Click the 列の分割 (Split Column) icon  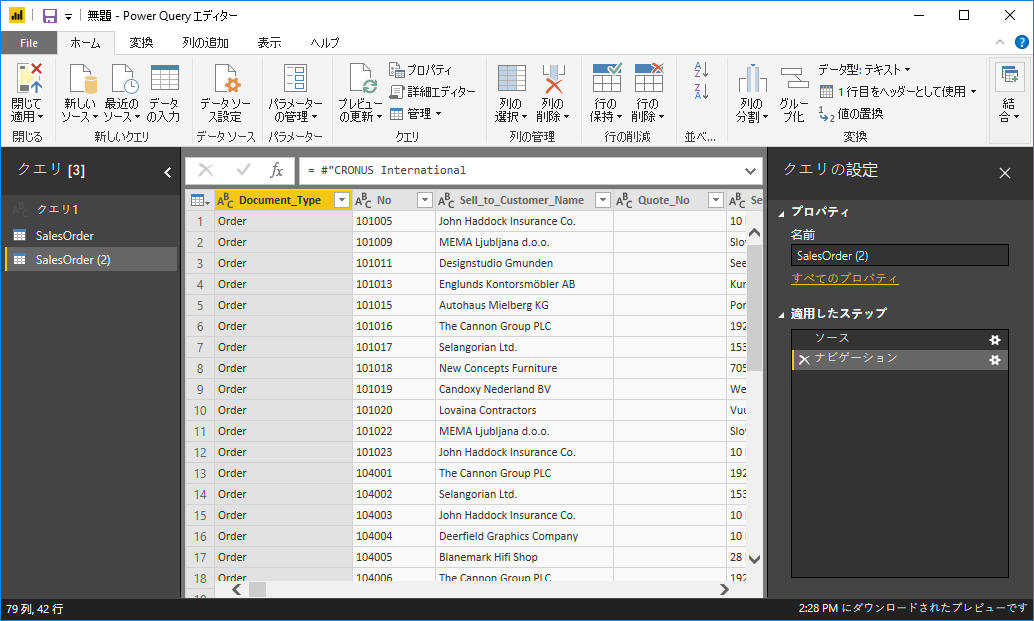(x=752, y=78)
